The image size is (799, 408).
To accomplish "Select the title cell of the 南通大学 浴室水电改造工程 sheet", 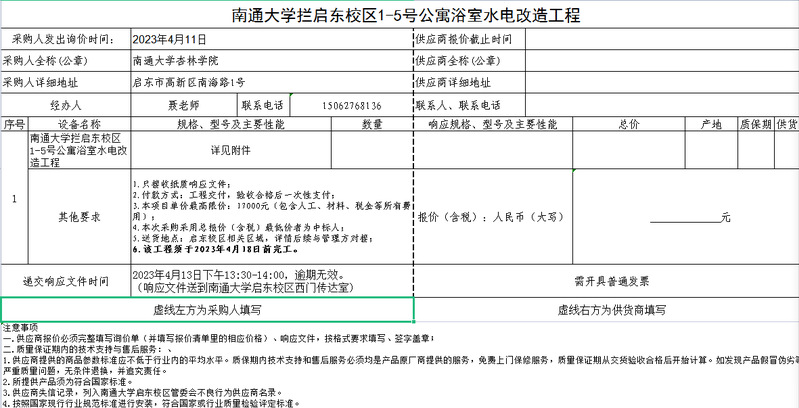I will (x=400, y=15).
